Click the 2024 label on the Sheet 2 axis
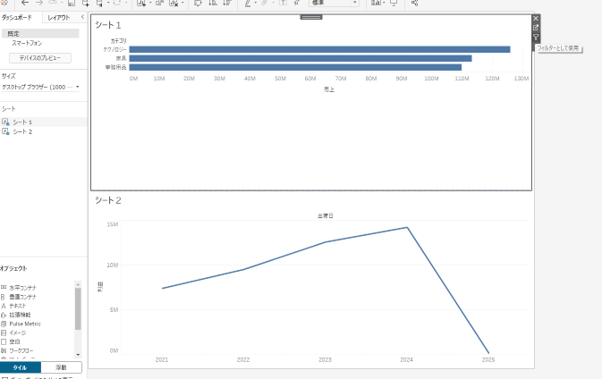Image resolution: width=602 pixels, height=379 pixels. pos(407,360)
